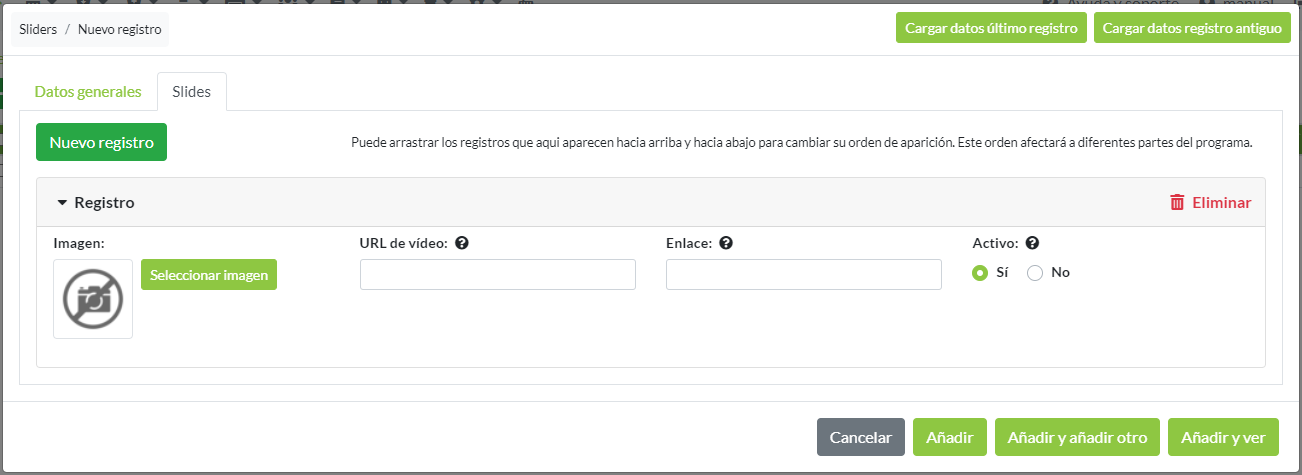This screenshot has height=475, width=1302.
Task: Click the help icon next to Enlace
Action: click(x=726, y=243)
